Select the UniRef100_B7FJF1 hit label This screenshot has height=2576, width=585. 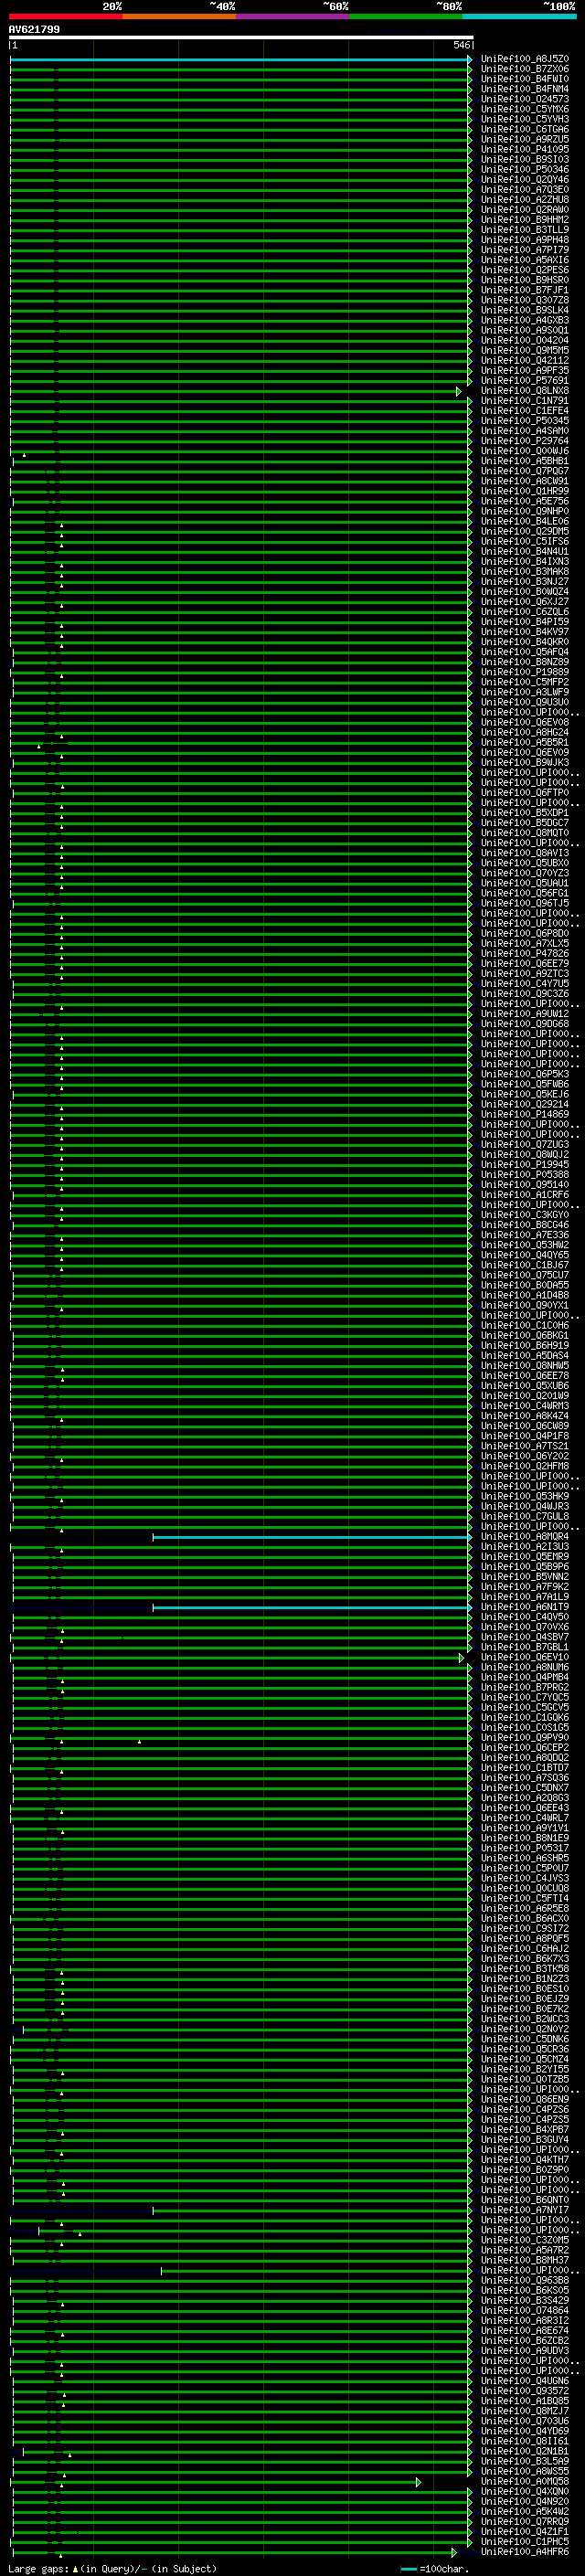click(525, 290)
